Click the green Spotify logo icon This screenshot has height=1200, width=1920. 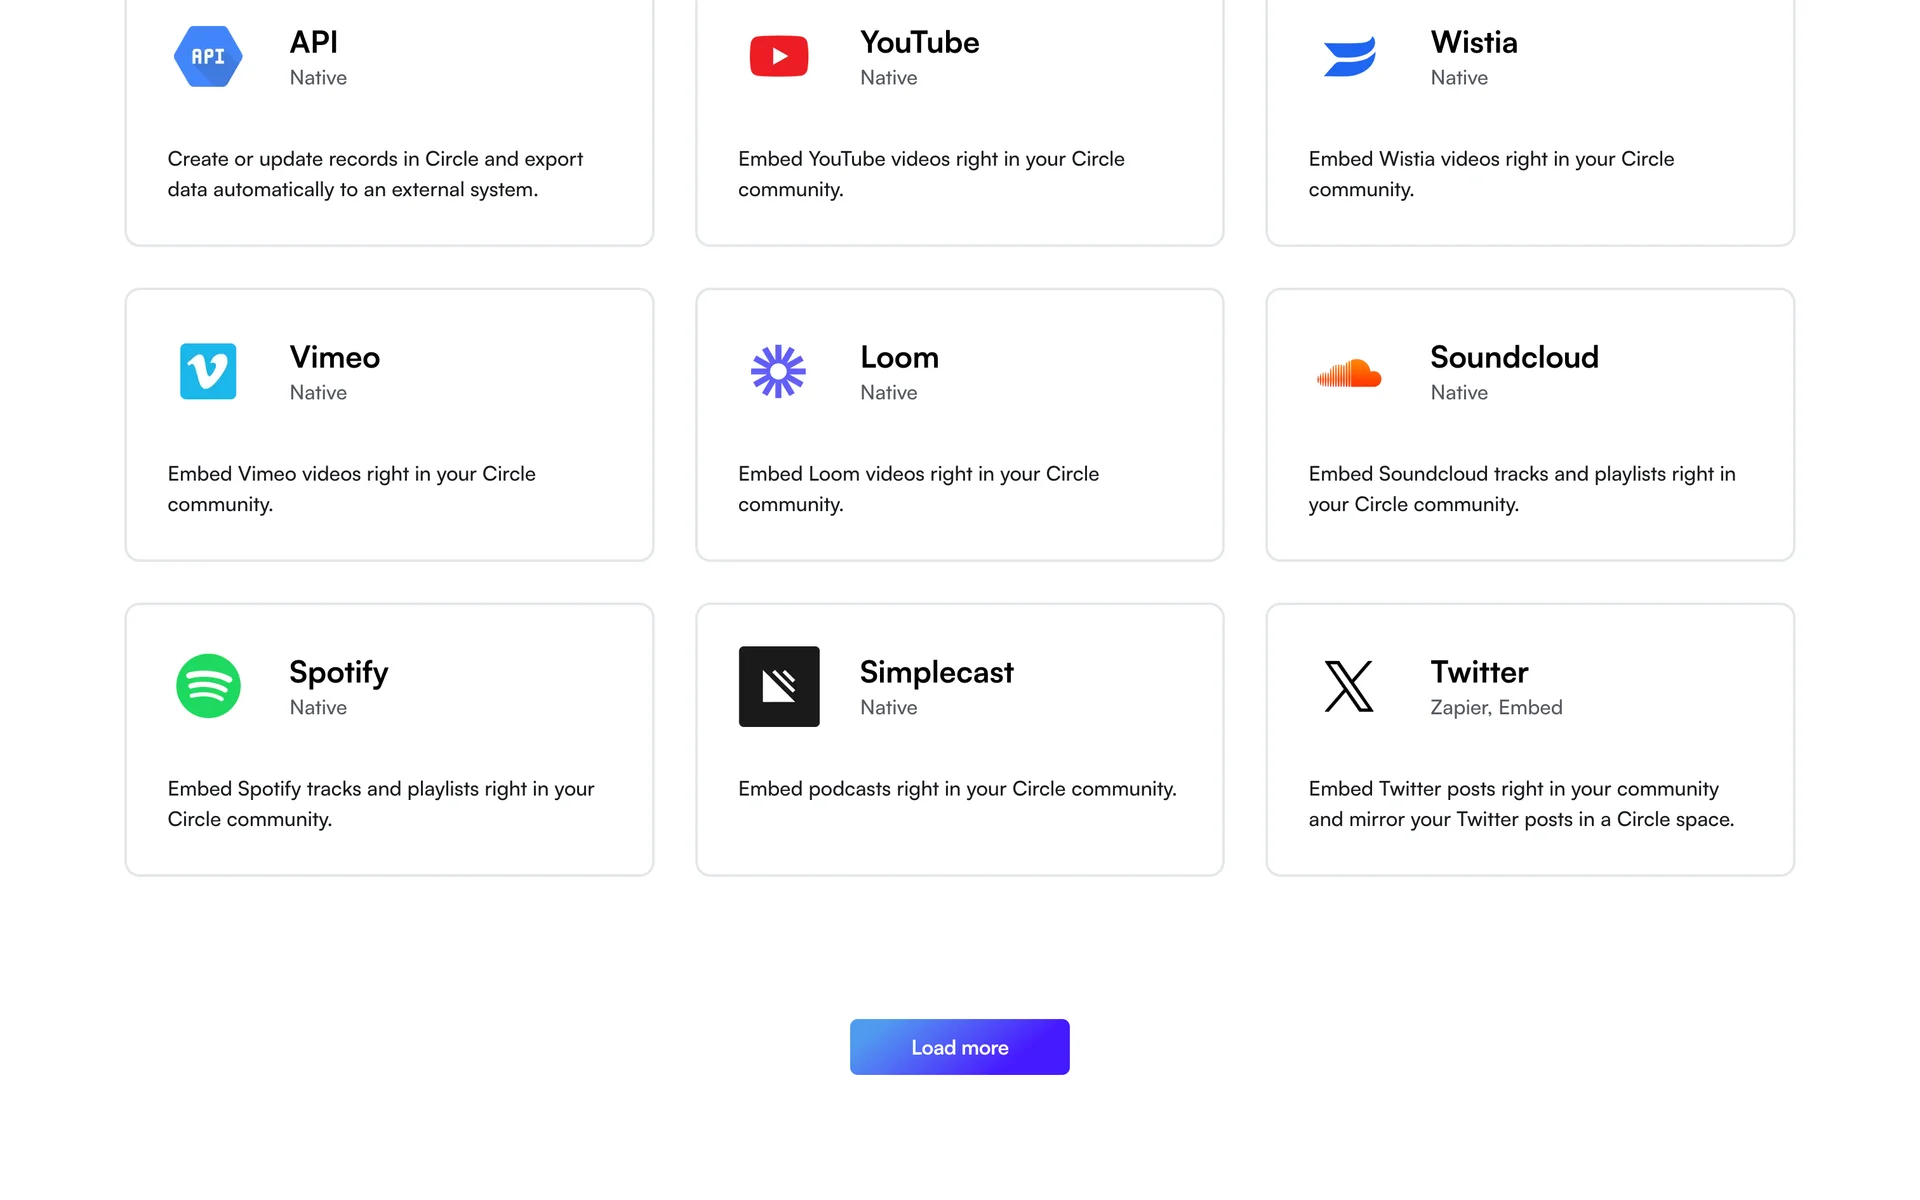click(208, 686)
